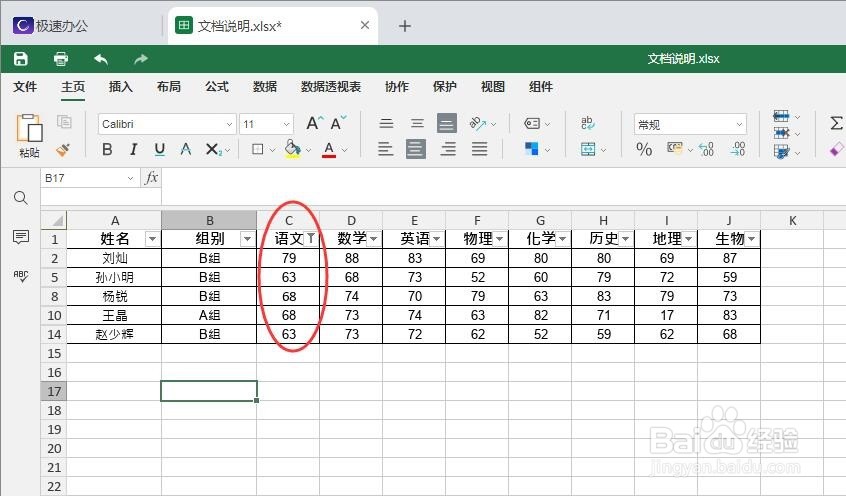Open filter dropdown for 组别 column
This screenshot has height=496, width=846.
(x=247, y=239)
